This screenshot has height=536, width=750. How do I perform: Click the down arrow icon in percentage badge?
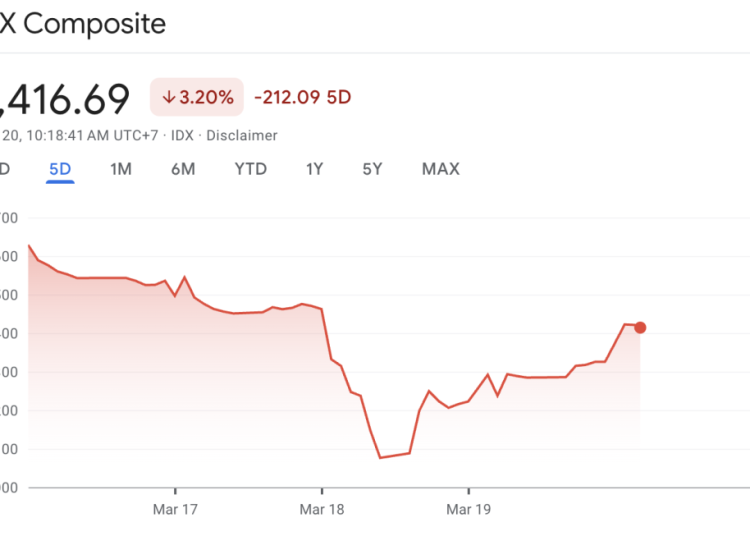coord(169,97)
